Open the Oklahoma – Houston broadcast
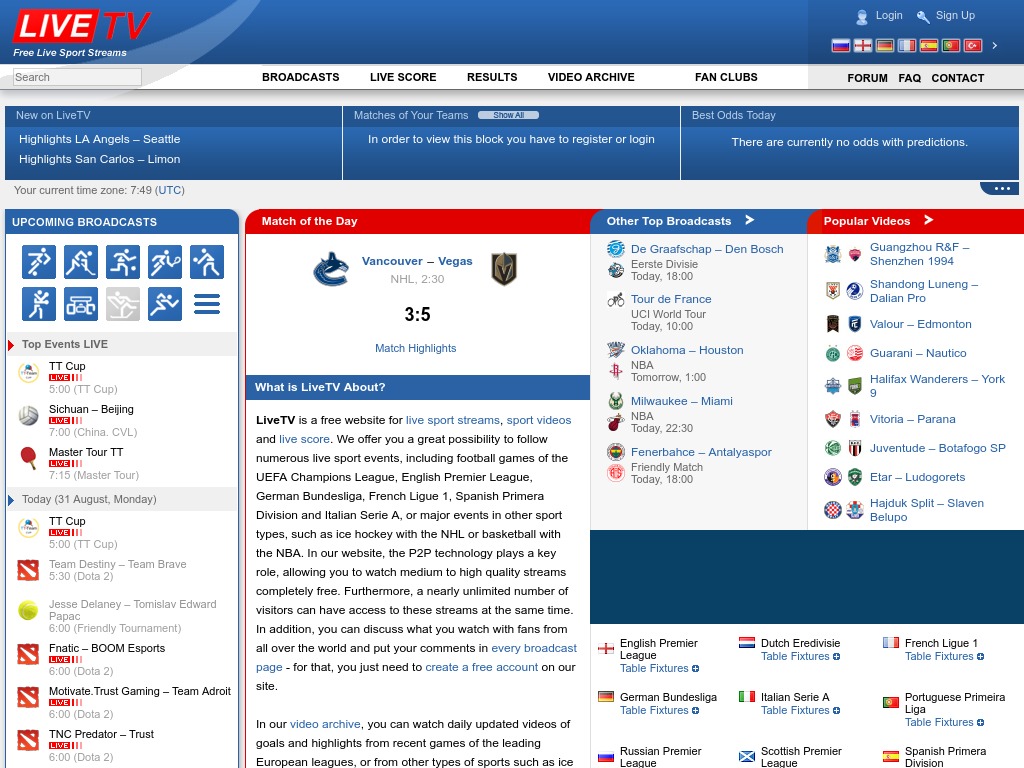Image resolution: width=1024 pixels, height=768 pixels. pyautogui.click(x=686, y=350)
